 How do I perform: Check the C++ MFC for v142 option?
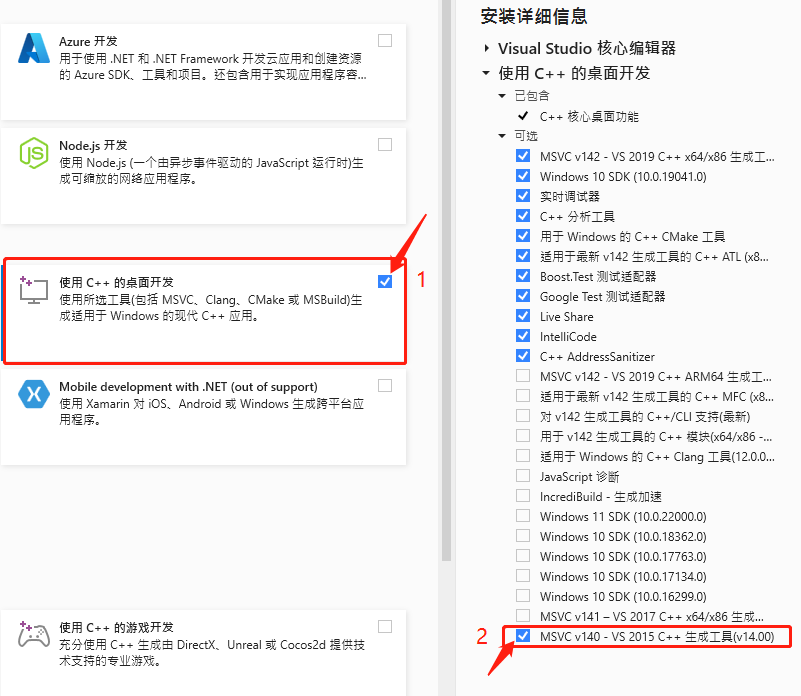point(523,396)
